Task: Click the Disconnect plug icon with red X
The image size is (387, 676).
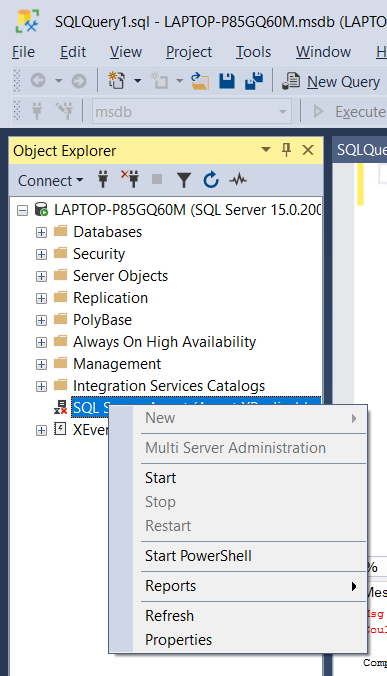Action: pyautogui.click(x=130, y=179)
